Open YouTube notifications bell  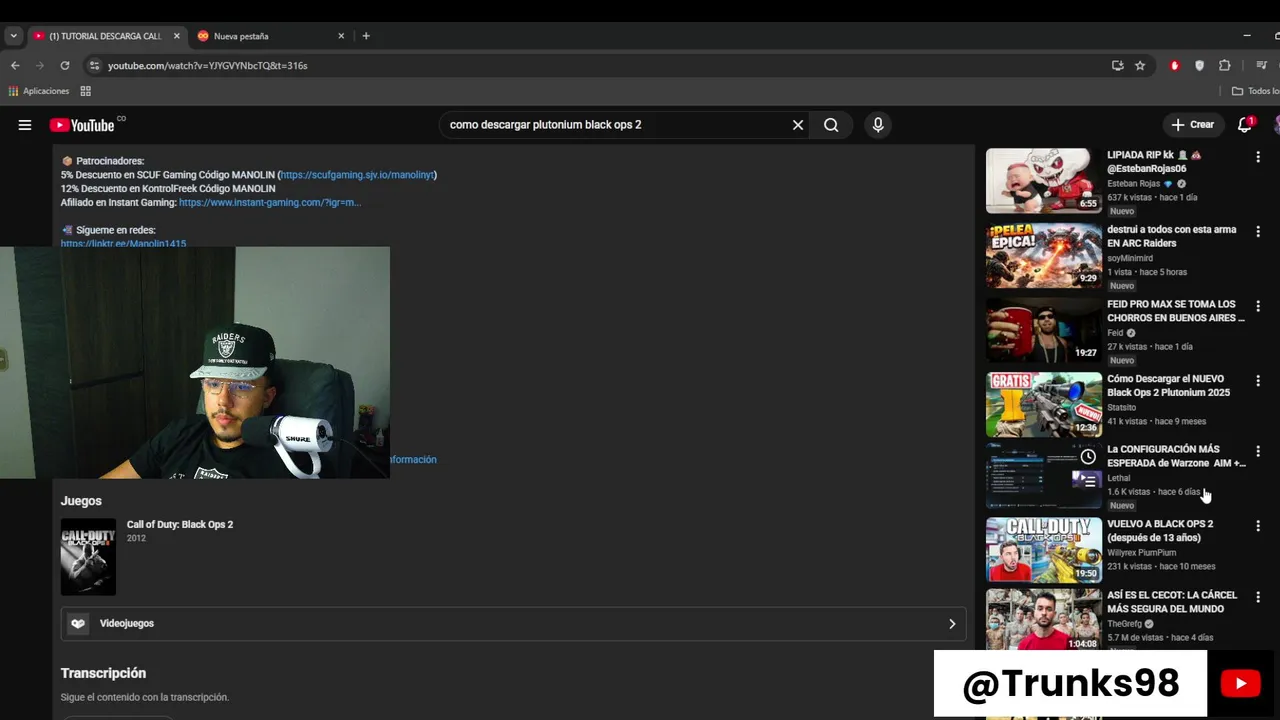[1245, 125]
